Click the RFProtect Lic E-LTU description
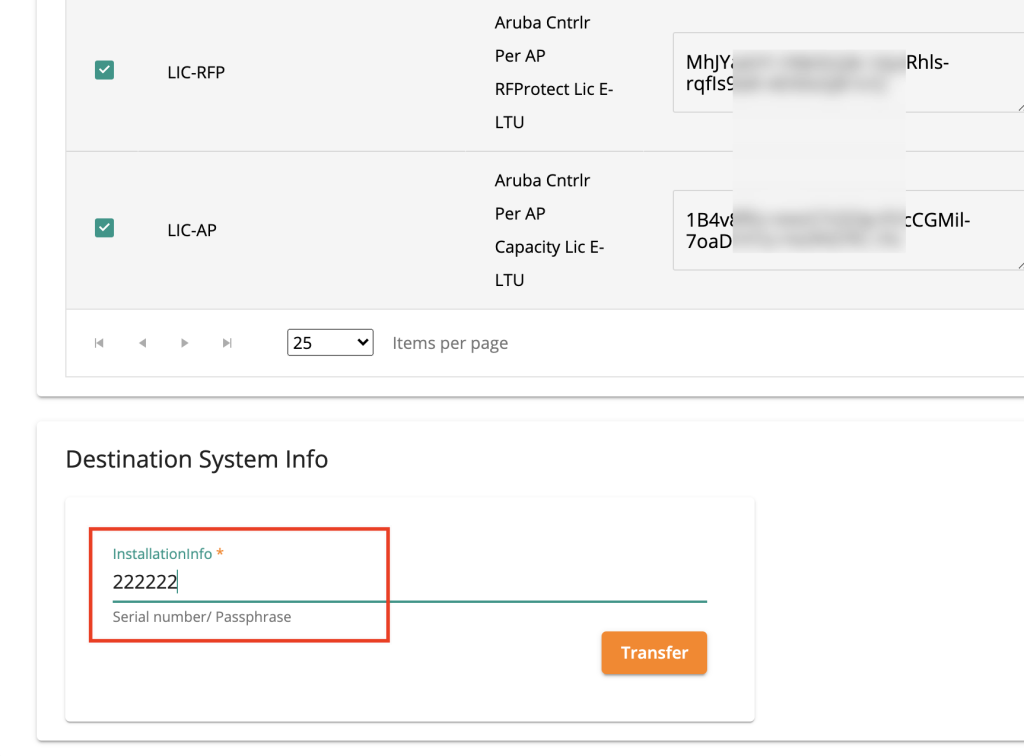The width and height of the screenshot is (1024, 756). tap(553, 89)
